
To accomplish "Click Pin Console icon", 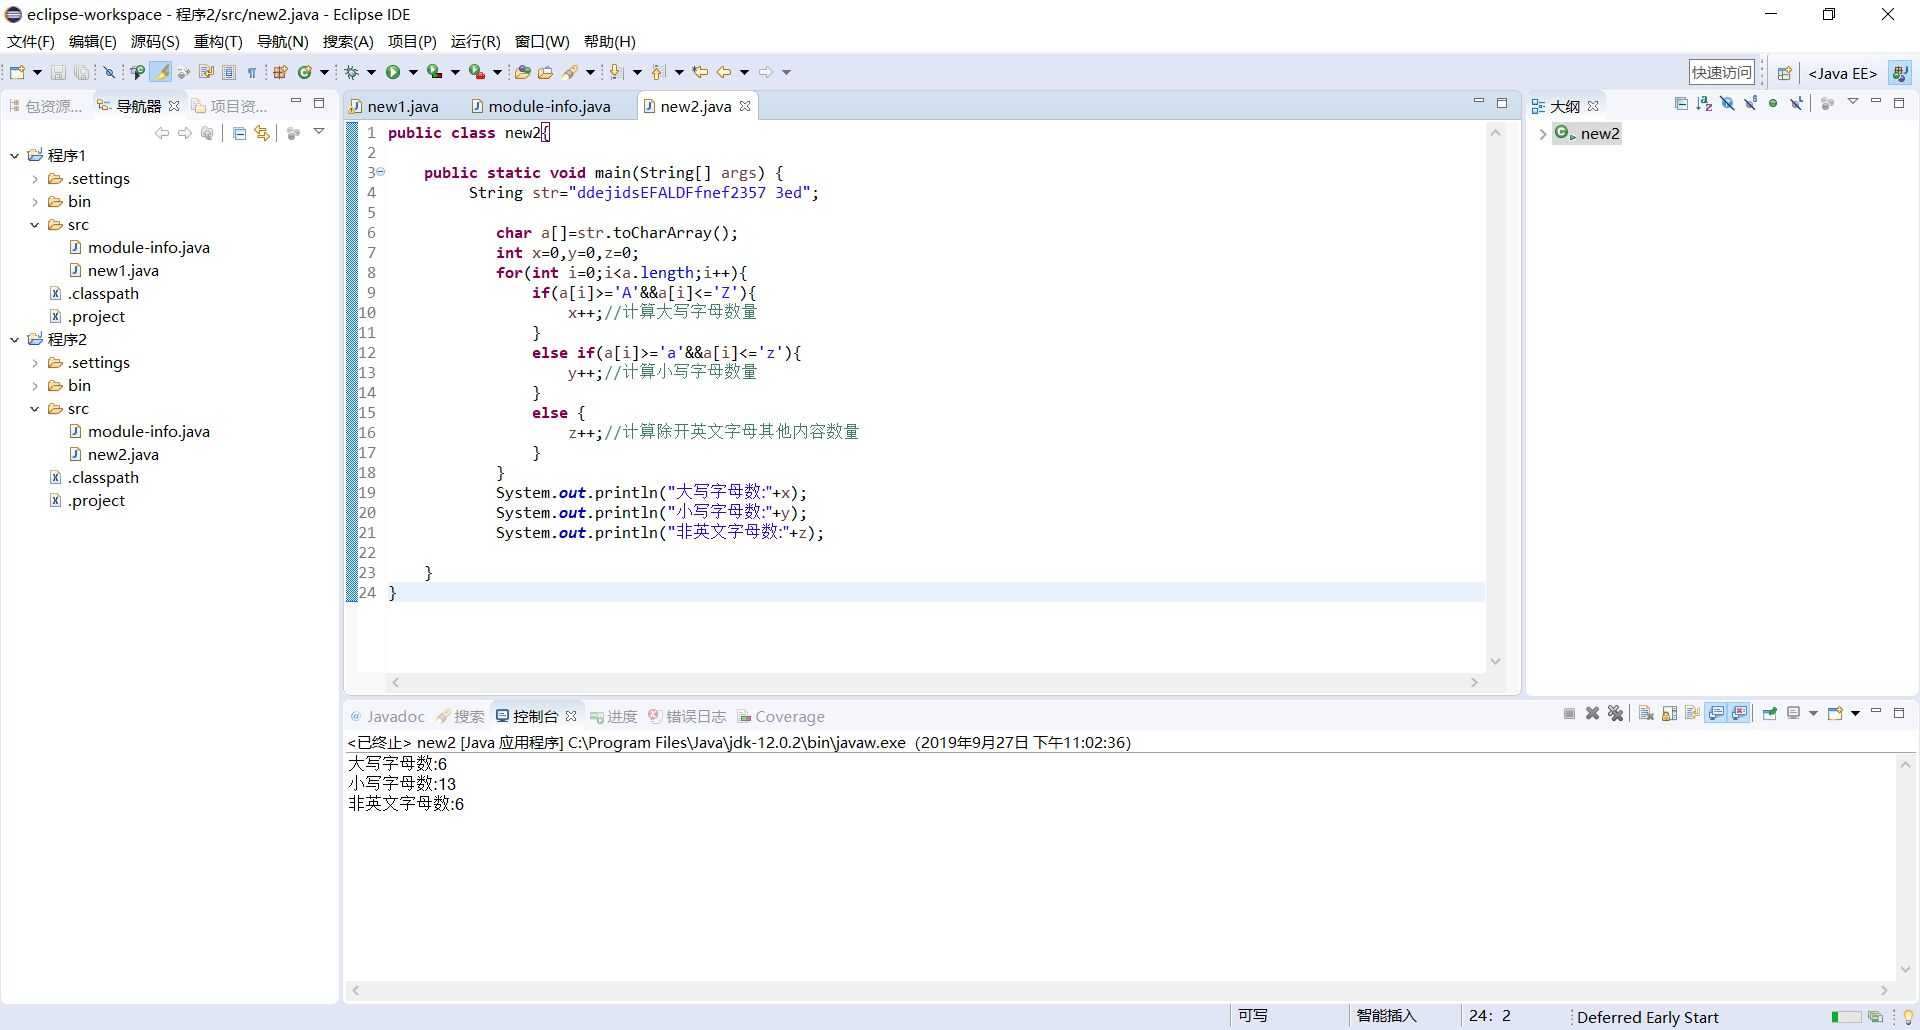I will pos(1769,713).
